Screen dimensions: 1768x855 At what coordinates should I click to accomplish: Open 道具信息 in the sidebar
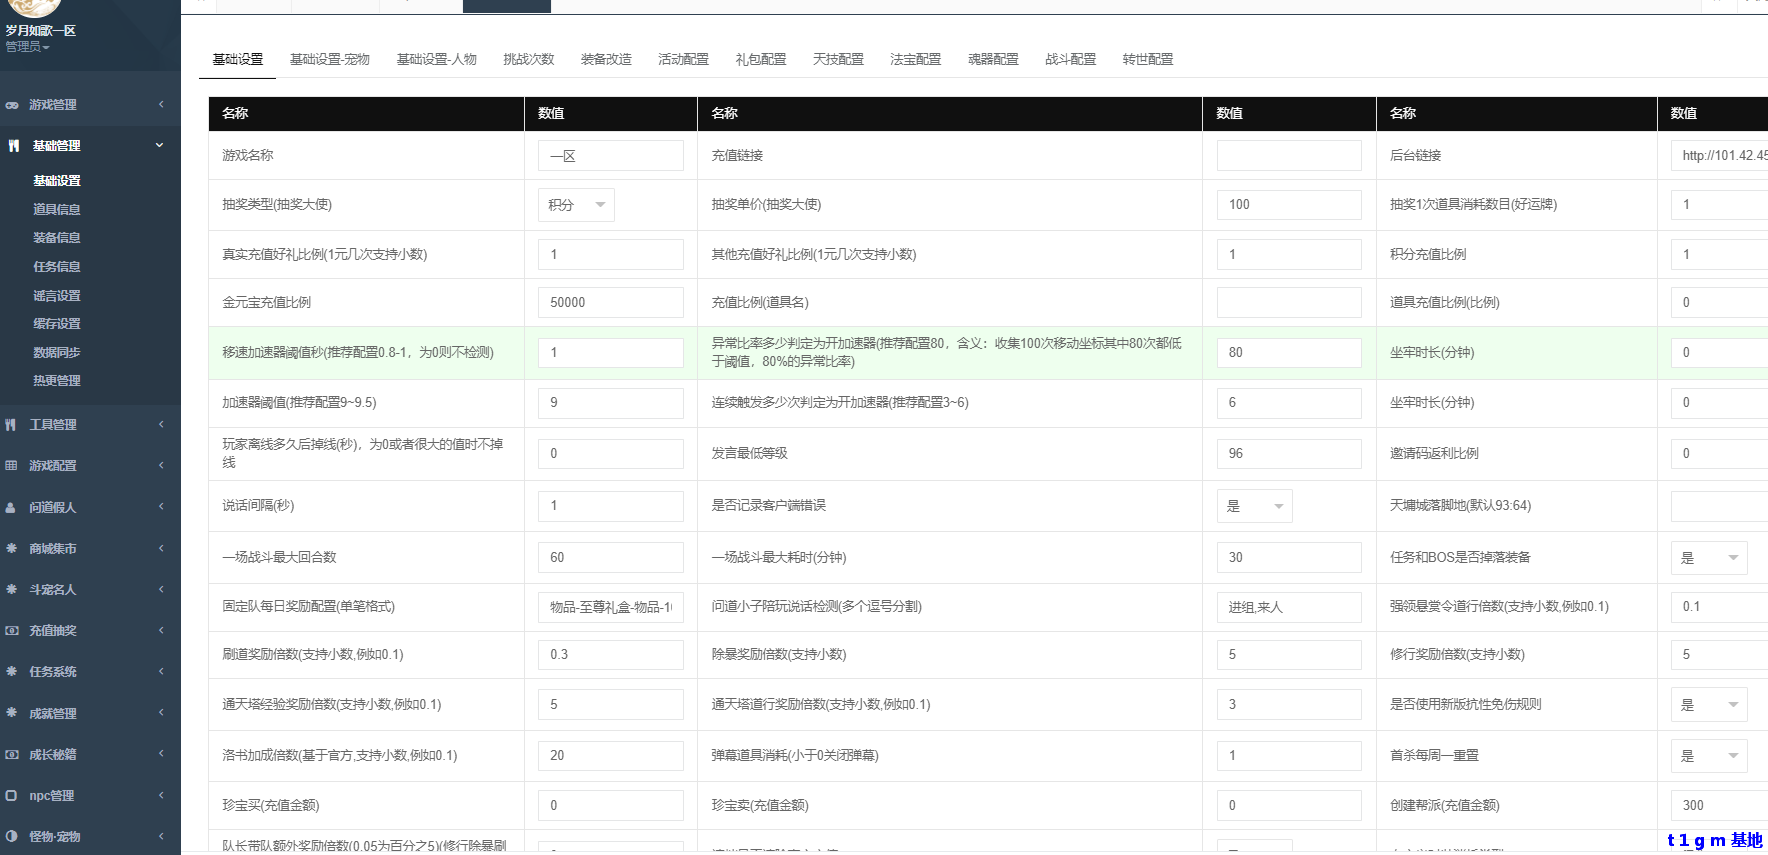tap(56, 210)
